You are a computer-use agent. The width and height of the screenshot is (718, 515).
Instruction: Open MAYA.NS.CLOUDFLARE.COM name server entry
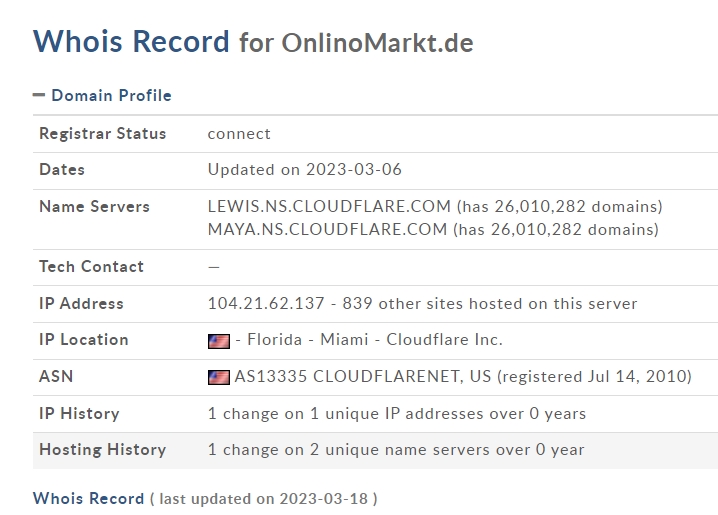(x=433, y=229)
